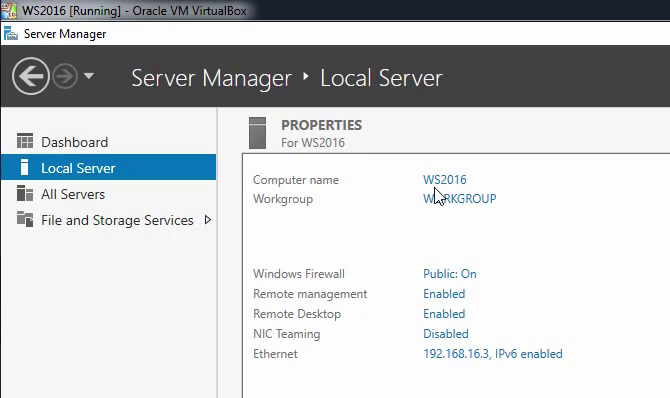Click the Local Server icon in sidebar
The image size is (670, 398).
pyautogui.click(x=24, y=167)
